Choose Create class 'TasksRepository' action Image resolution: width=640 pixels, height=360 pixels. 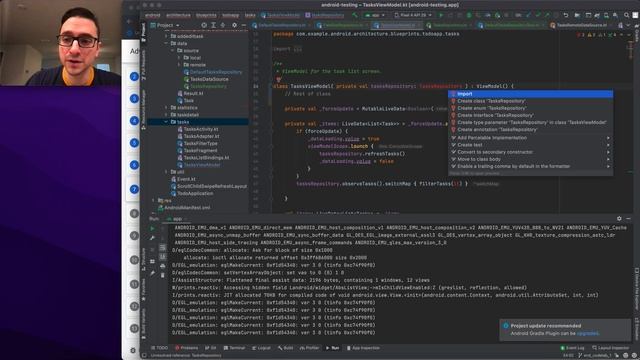[530, 101]
